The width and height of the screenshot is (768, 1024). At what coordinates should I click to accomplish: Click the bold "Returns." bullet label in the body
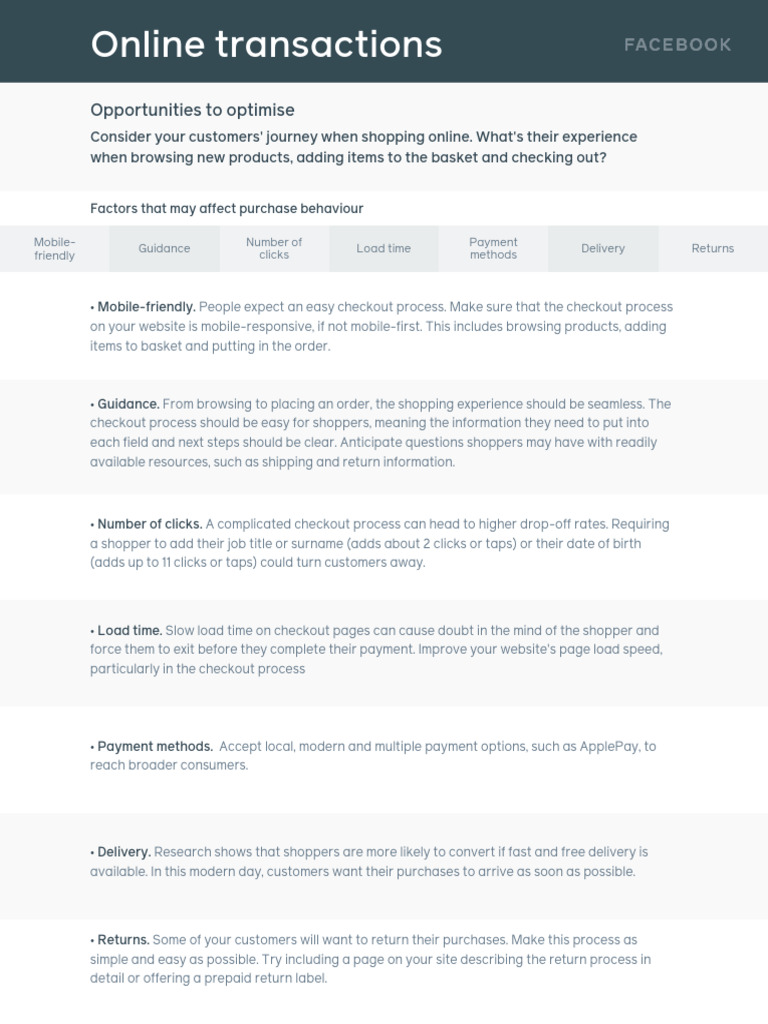pos(123,940)
